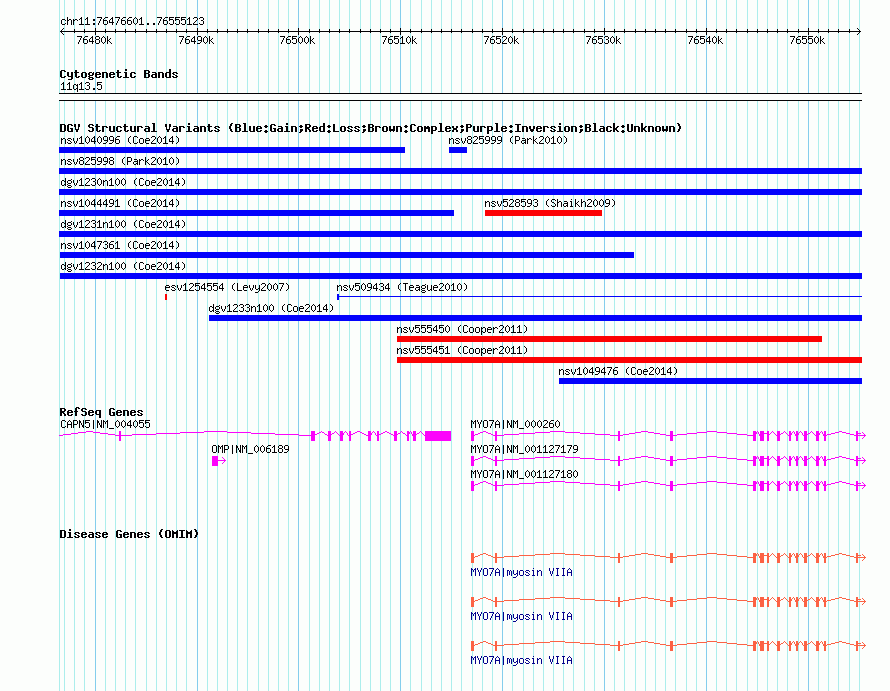Select the red nsv555451 (Cooper2011) bar
Image resolution: width=890 pixels, height=691 pixels.
point(629,360)
